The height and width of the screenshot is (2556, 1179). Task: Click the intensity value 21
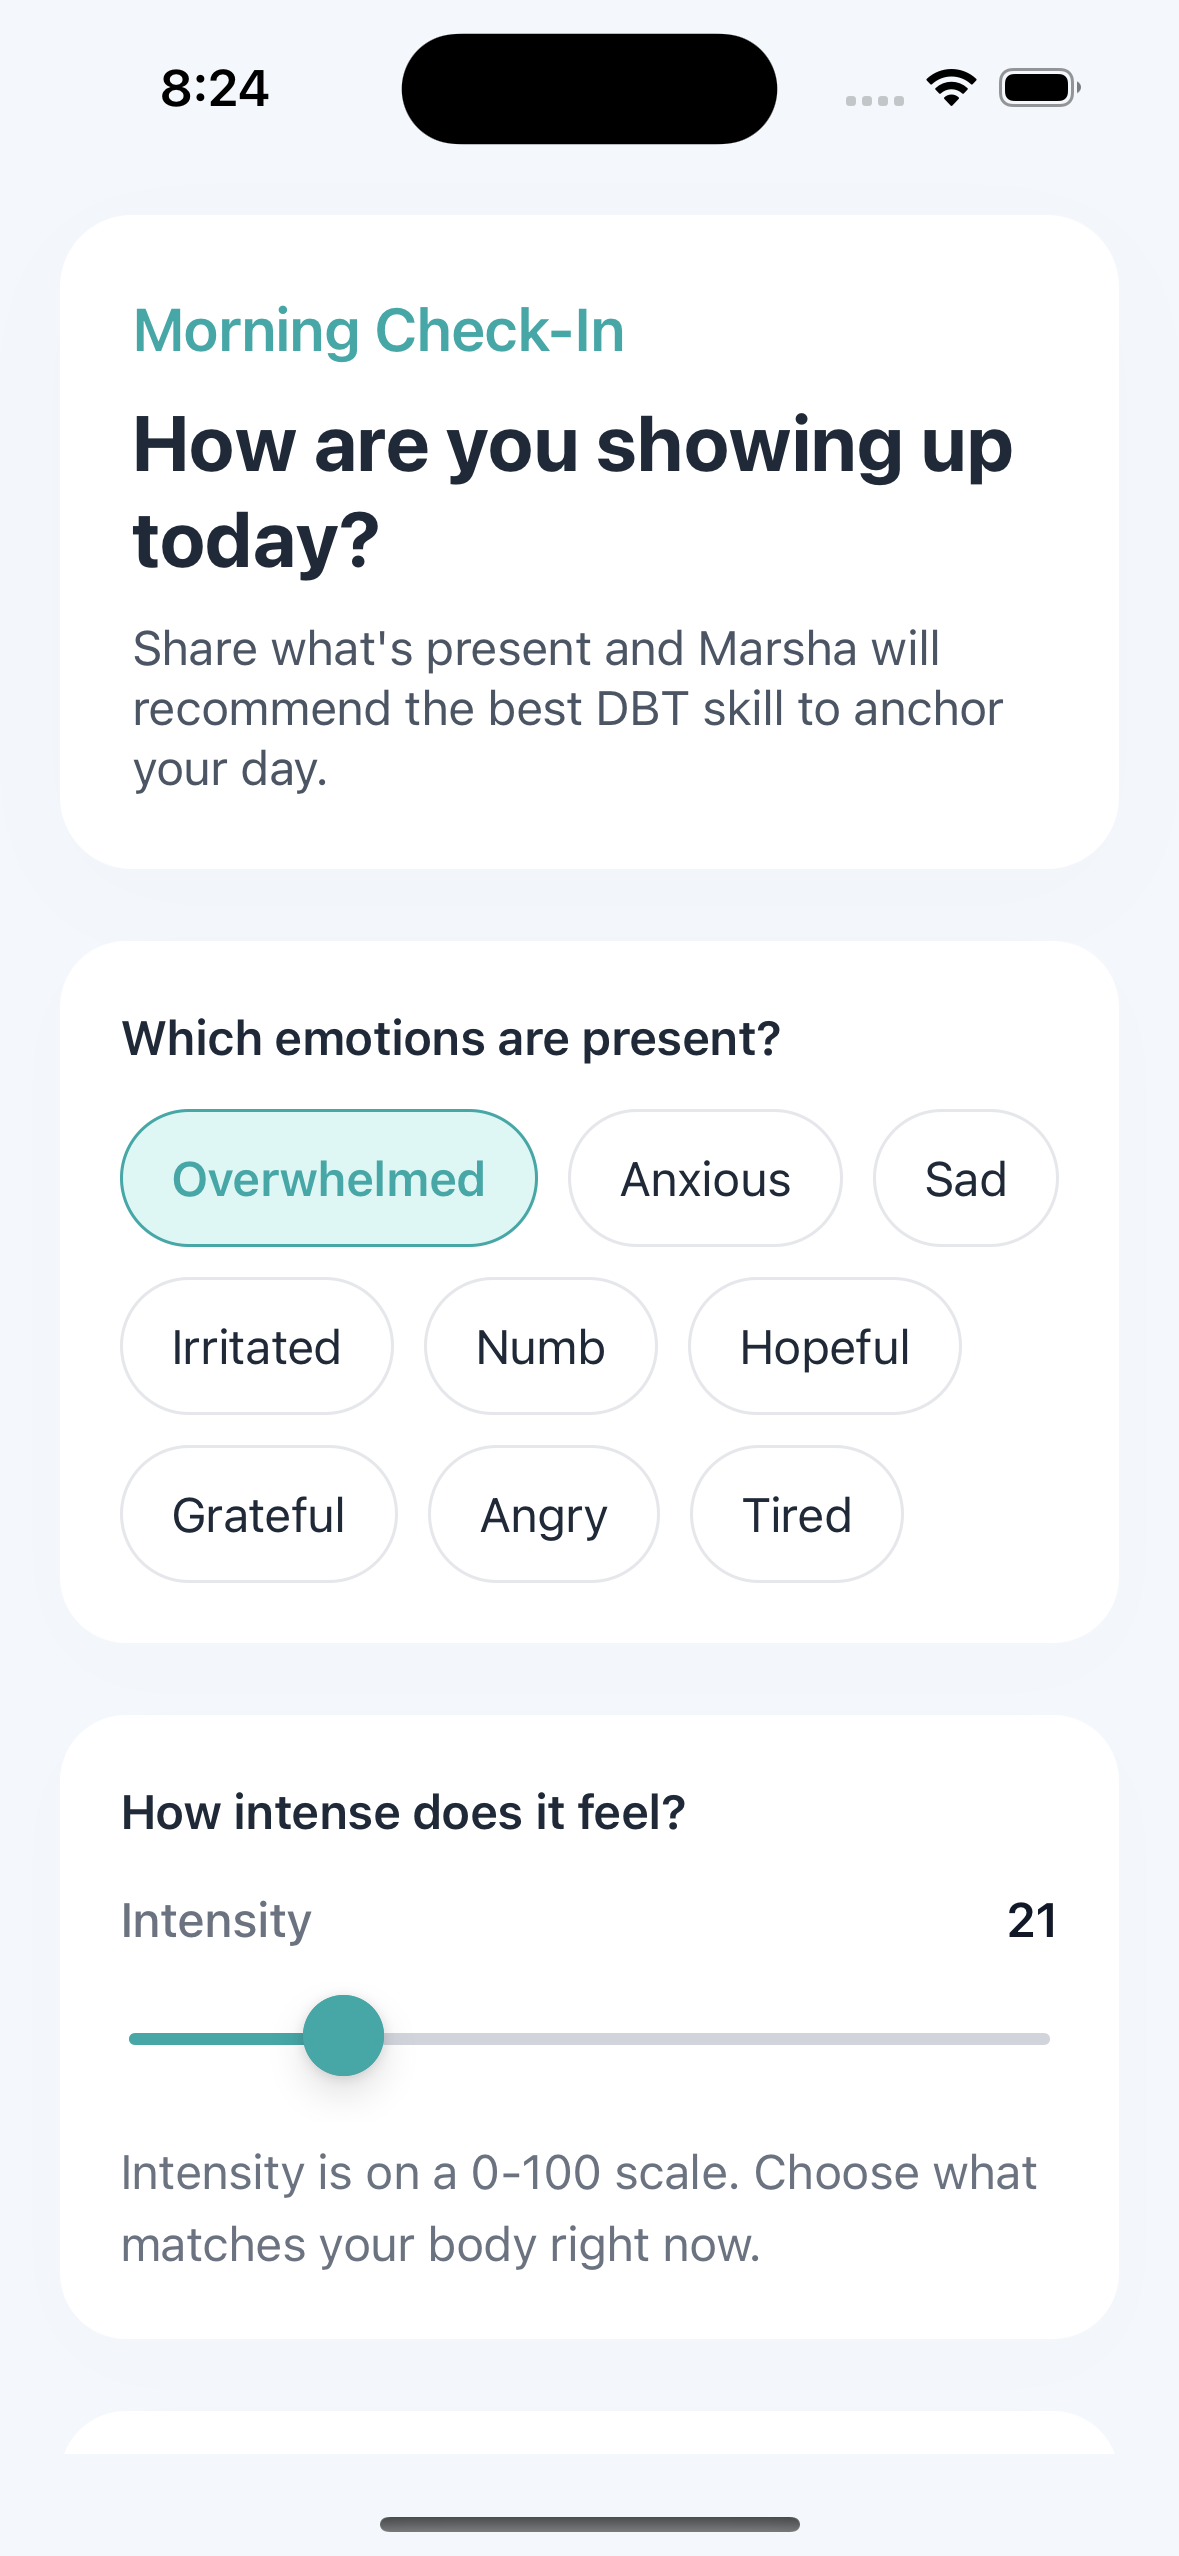pos(1032,1920)
